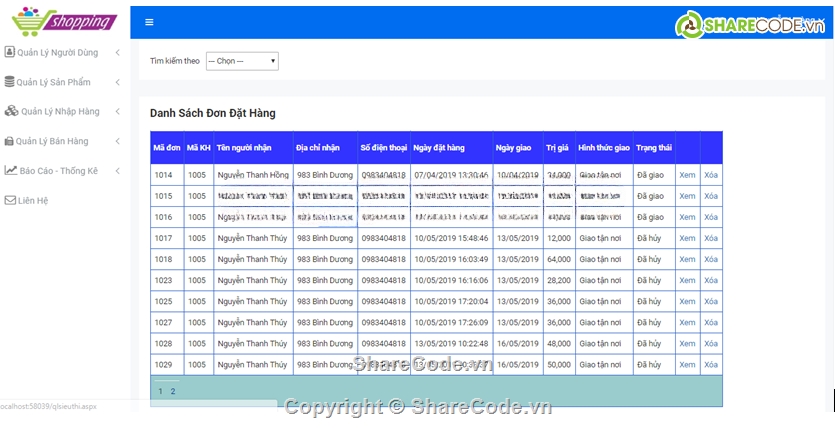Image resolution: width=835 pixels, height=428 pixels.
Task: Click the ShareCode.vn logo
Action: (x=750, y=24)
